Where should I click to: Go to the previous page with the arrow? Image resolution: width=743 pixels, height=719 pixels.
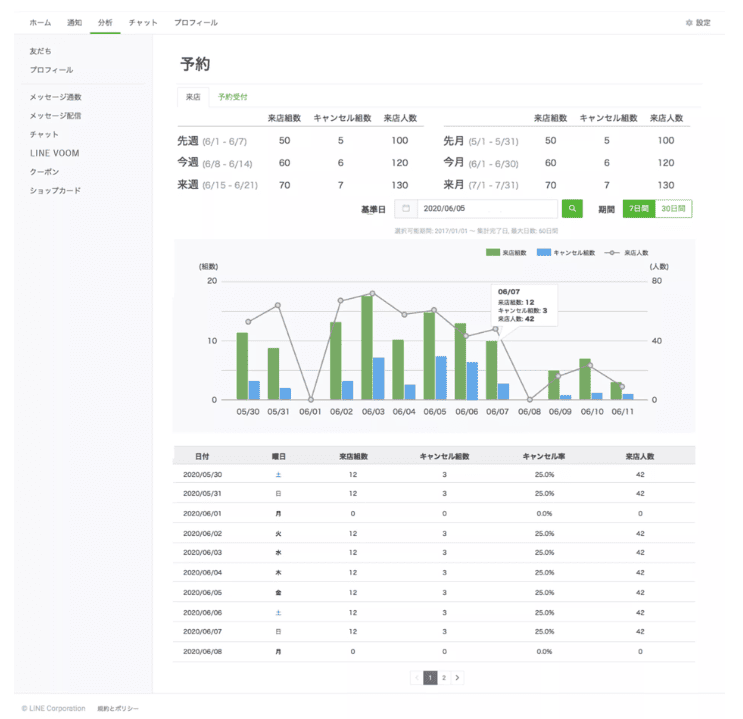(x=416, y=677)
